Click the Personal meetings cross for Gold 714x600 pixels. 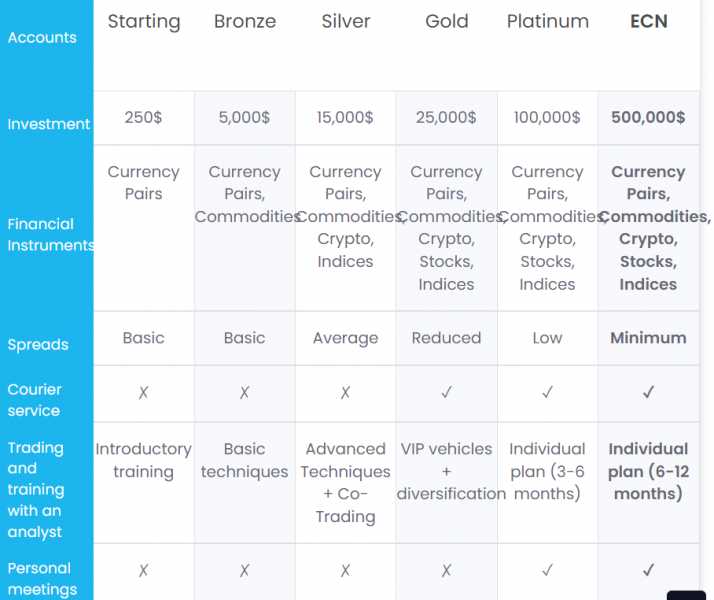(x=446, y=570)
